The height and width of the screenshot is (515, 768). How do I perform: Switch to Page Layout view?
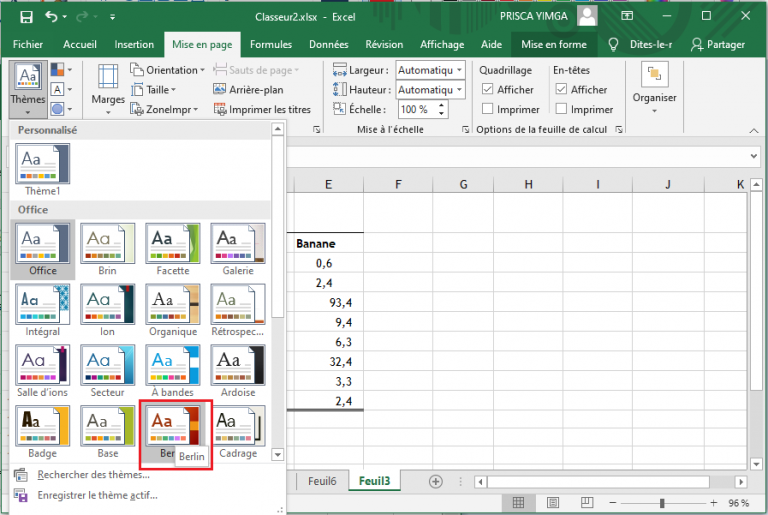coord(553,503)
